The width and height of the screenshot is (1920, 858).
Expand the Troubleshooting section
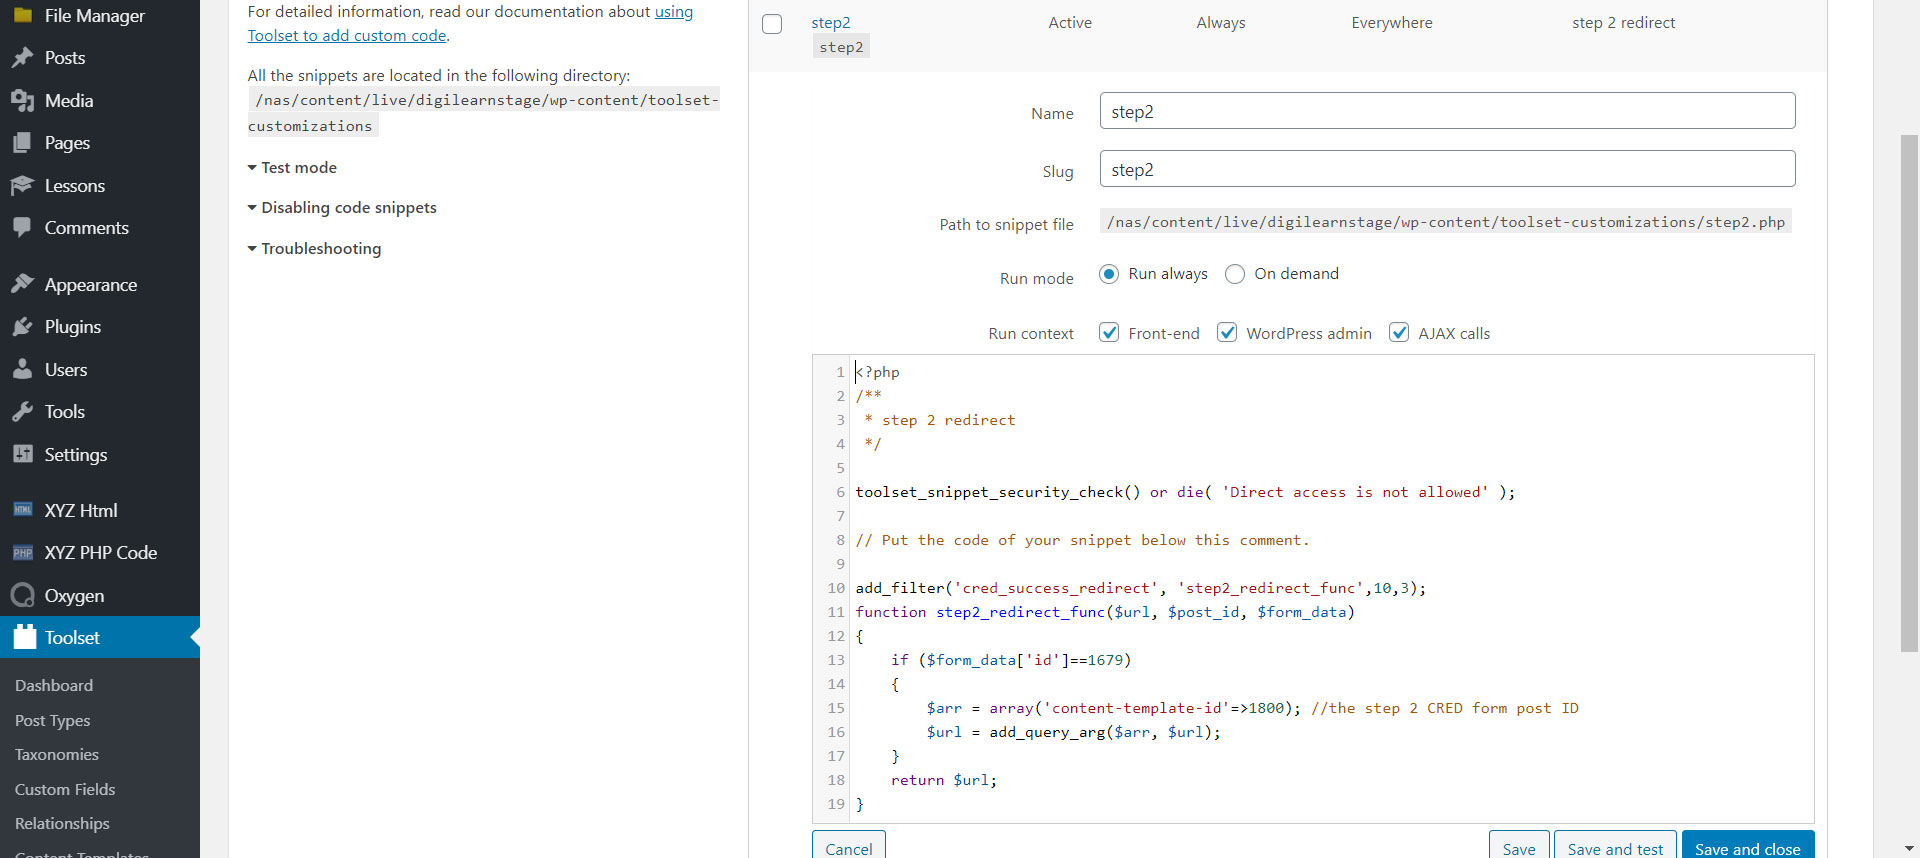click(x=314, y=249)
